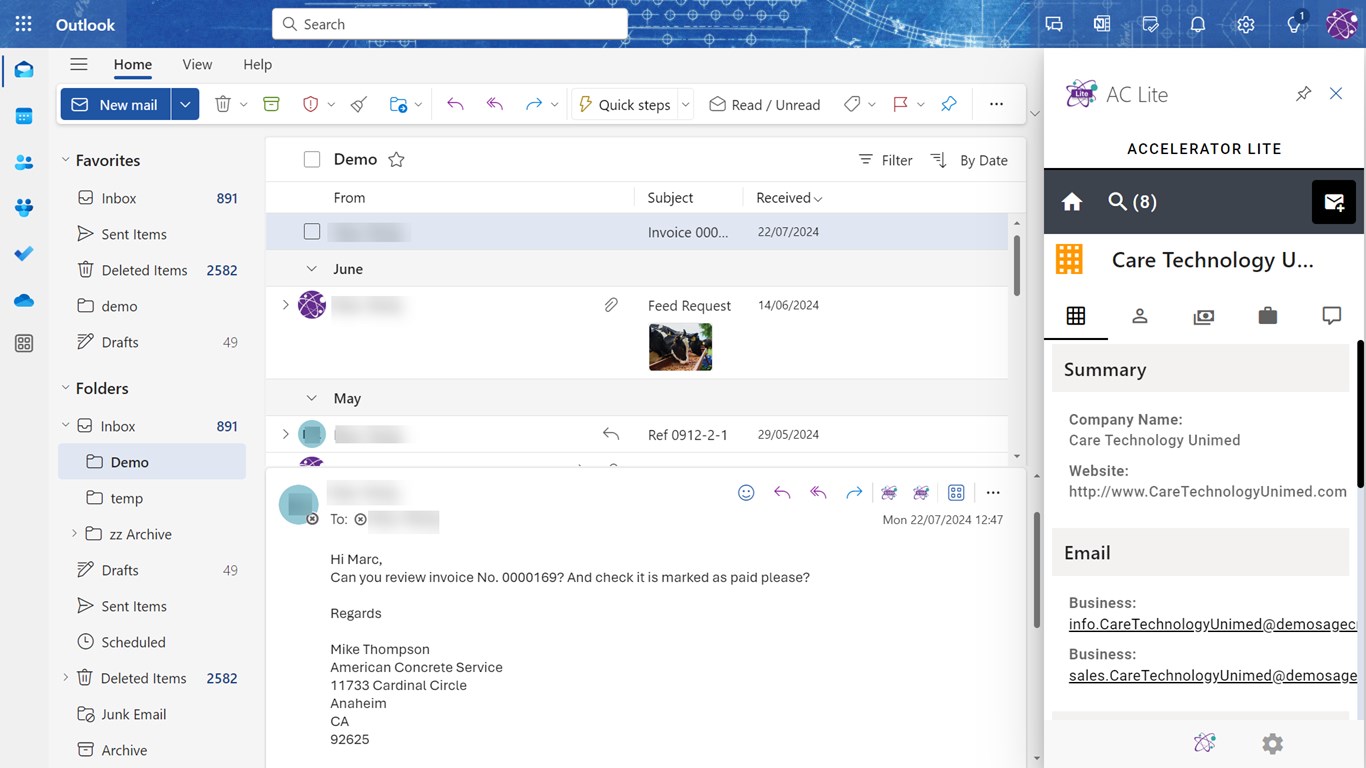Add emoji reaction to the open email
The height and width of the screenshot is (768, 1366).
pyautogui.click(x=746, y=492)
